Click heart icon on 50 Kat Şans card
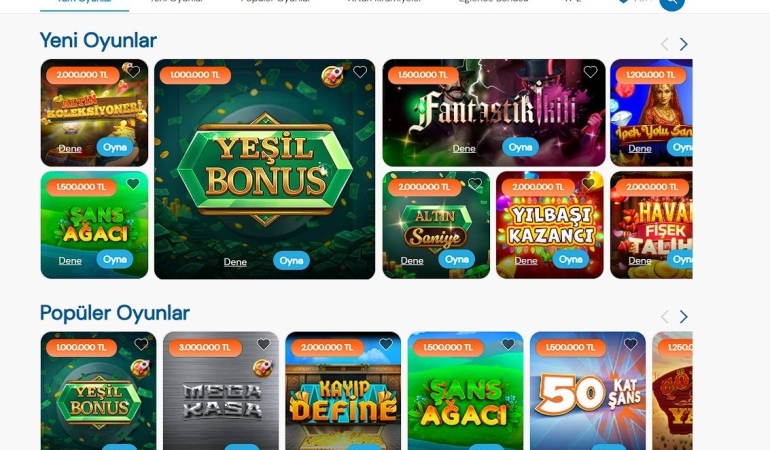Viewport: 770px width, 450px height. point(631,344)
